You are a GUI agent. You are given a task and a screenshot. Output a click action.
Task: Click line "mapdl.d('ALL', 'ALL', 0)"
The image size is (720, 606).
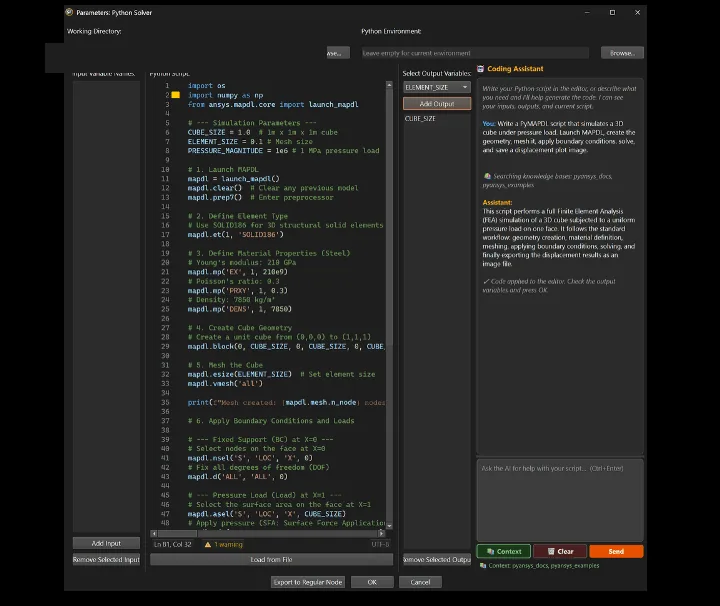(237, 477)
